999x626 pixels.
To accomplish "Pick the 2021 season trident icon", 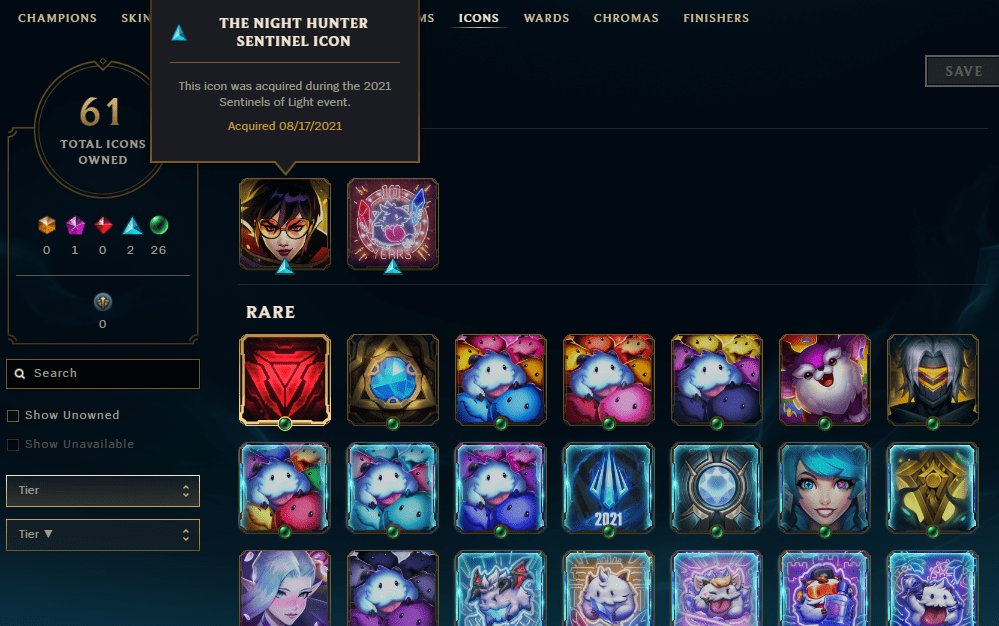I will (x=608, y=488).
